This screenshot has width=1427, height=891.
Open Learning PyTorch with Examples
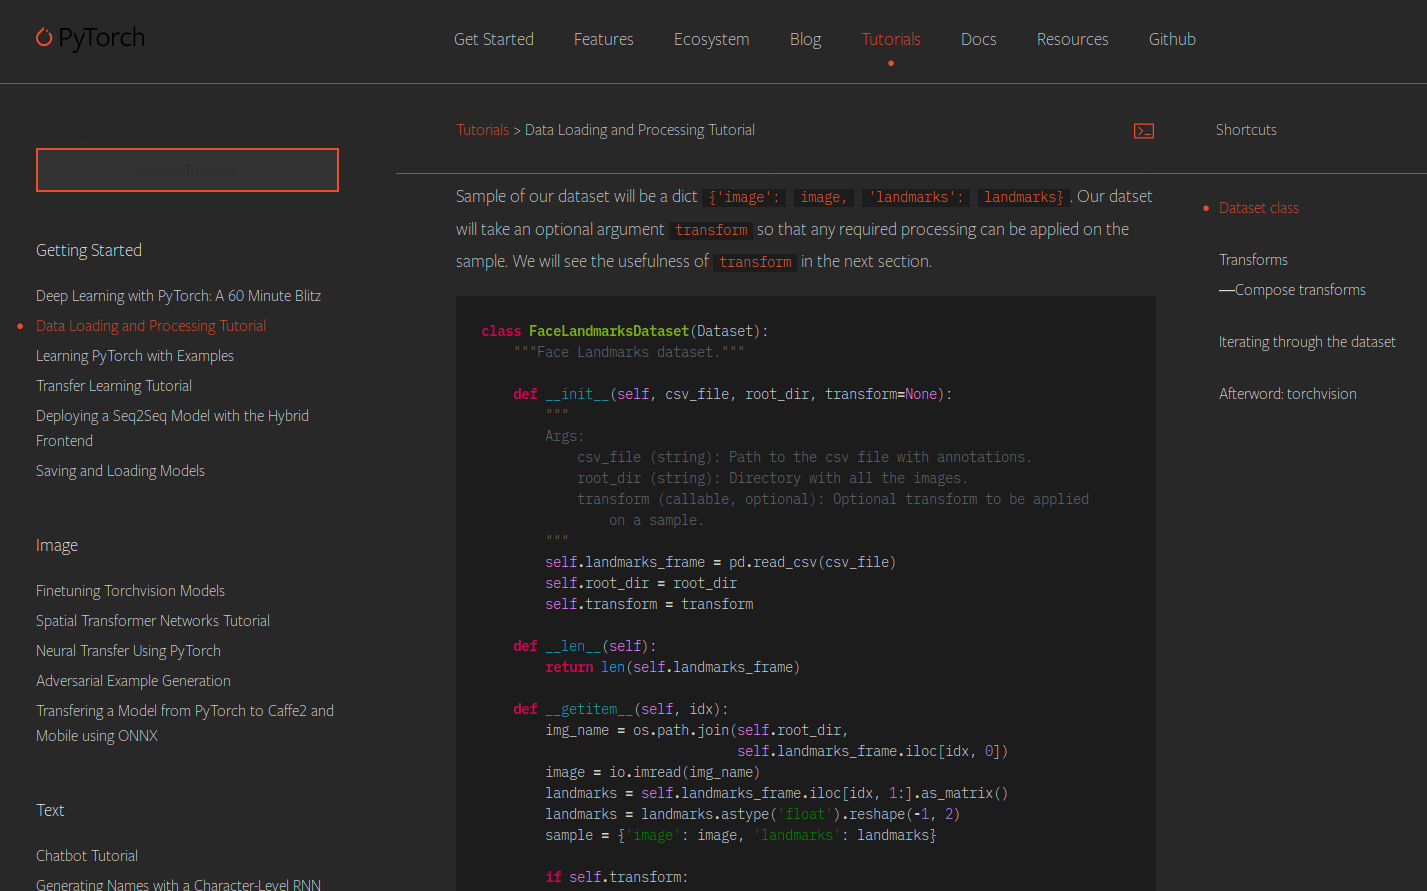135,356
